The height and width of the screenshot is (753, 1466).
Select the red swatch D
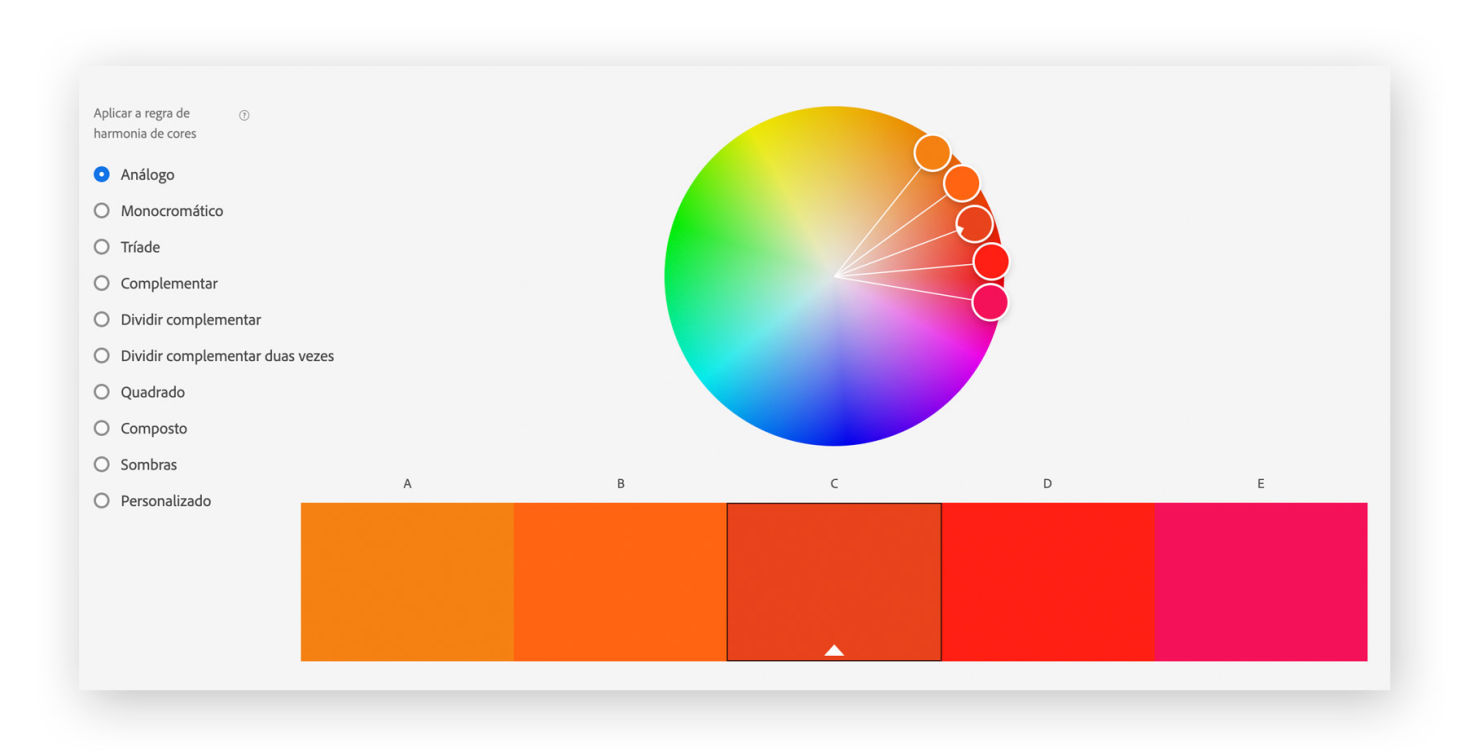(x=1048, y=581)
